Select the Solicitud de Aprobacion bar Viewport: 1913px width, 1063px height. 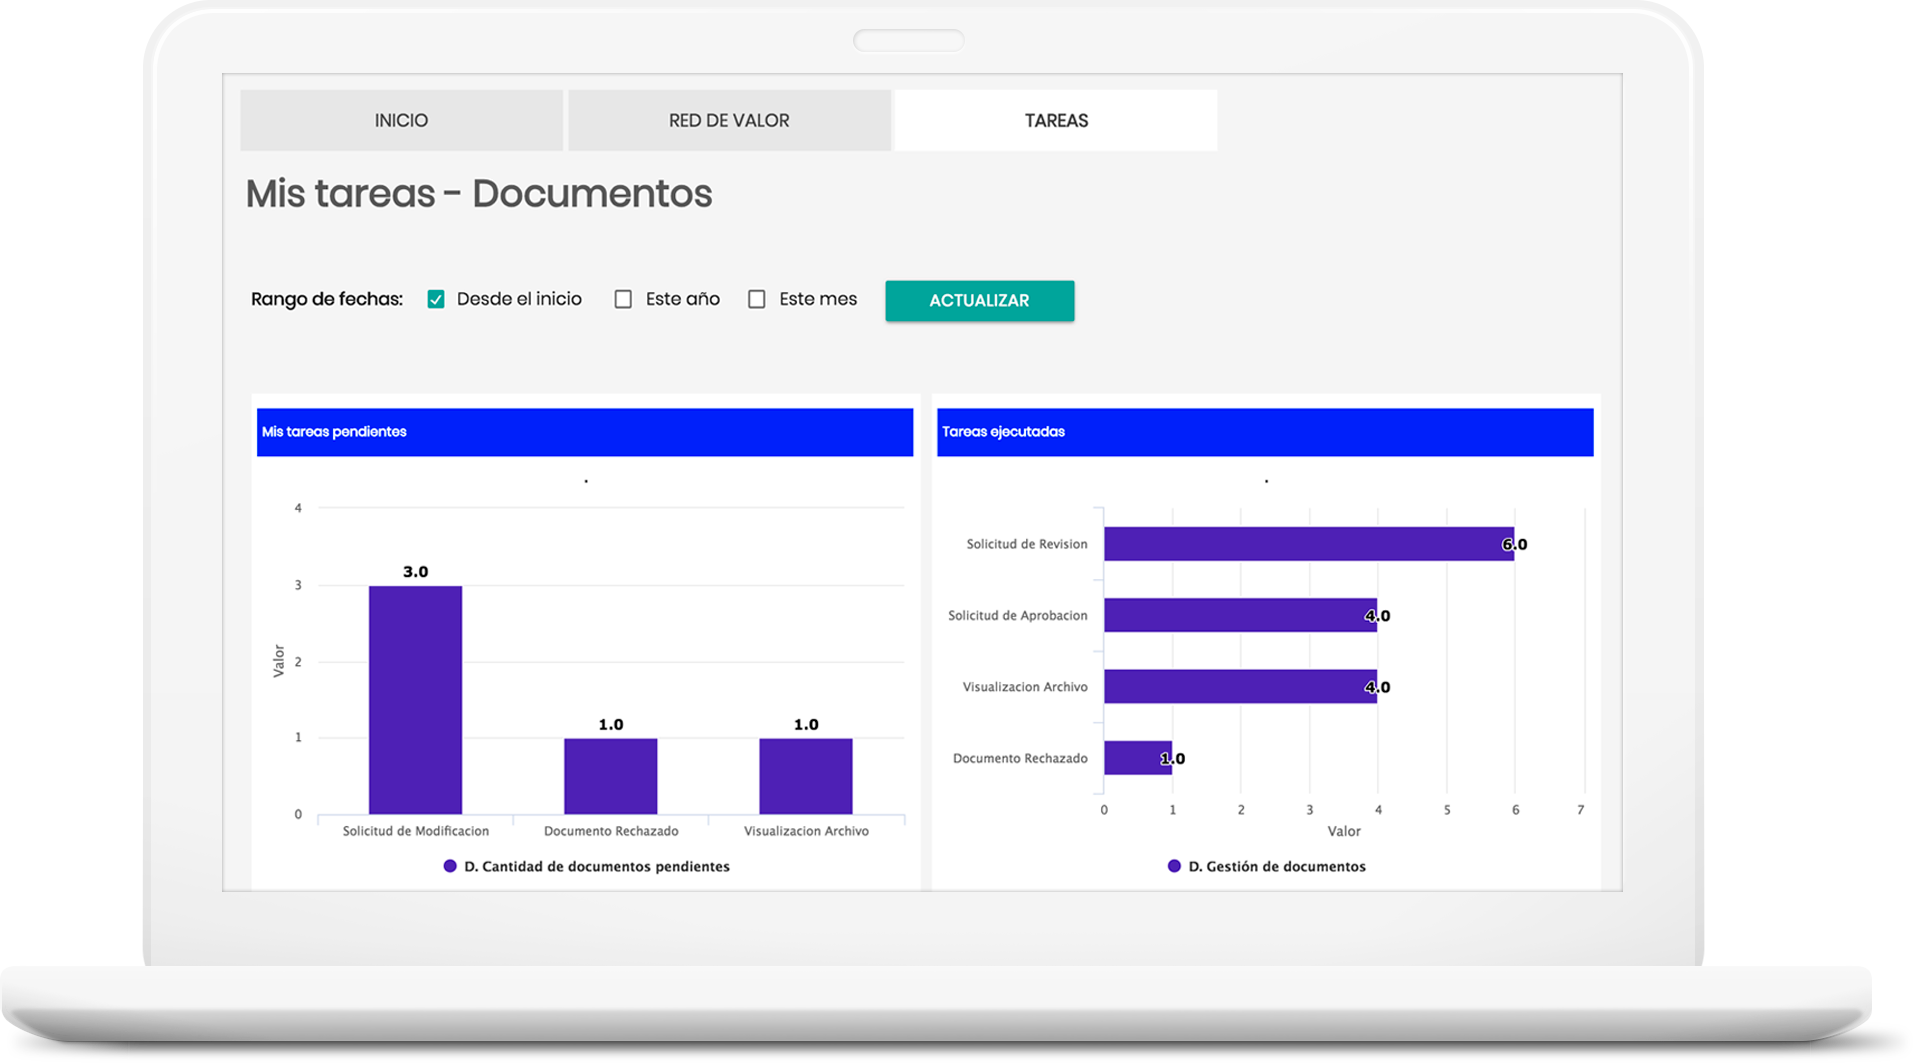click(1239, 615)
